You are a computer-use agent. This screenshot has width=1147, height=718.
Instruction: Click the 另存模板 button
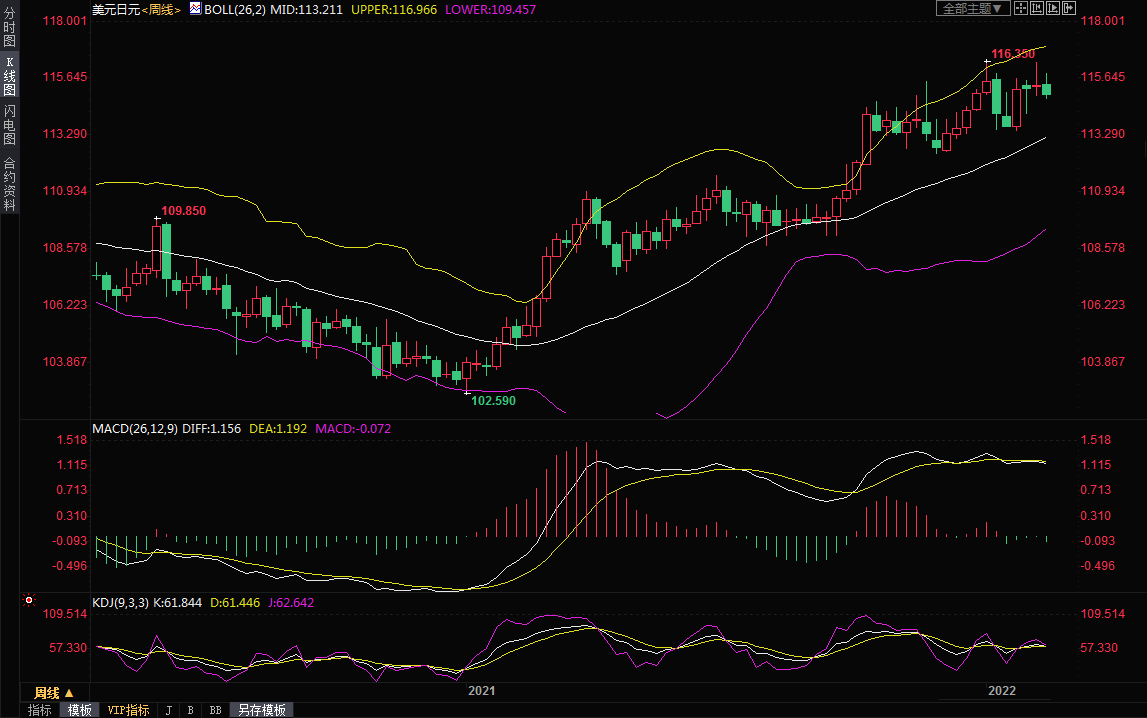[261, 710]
